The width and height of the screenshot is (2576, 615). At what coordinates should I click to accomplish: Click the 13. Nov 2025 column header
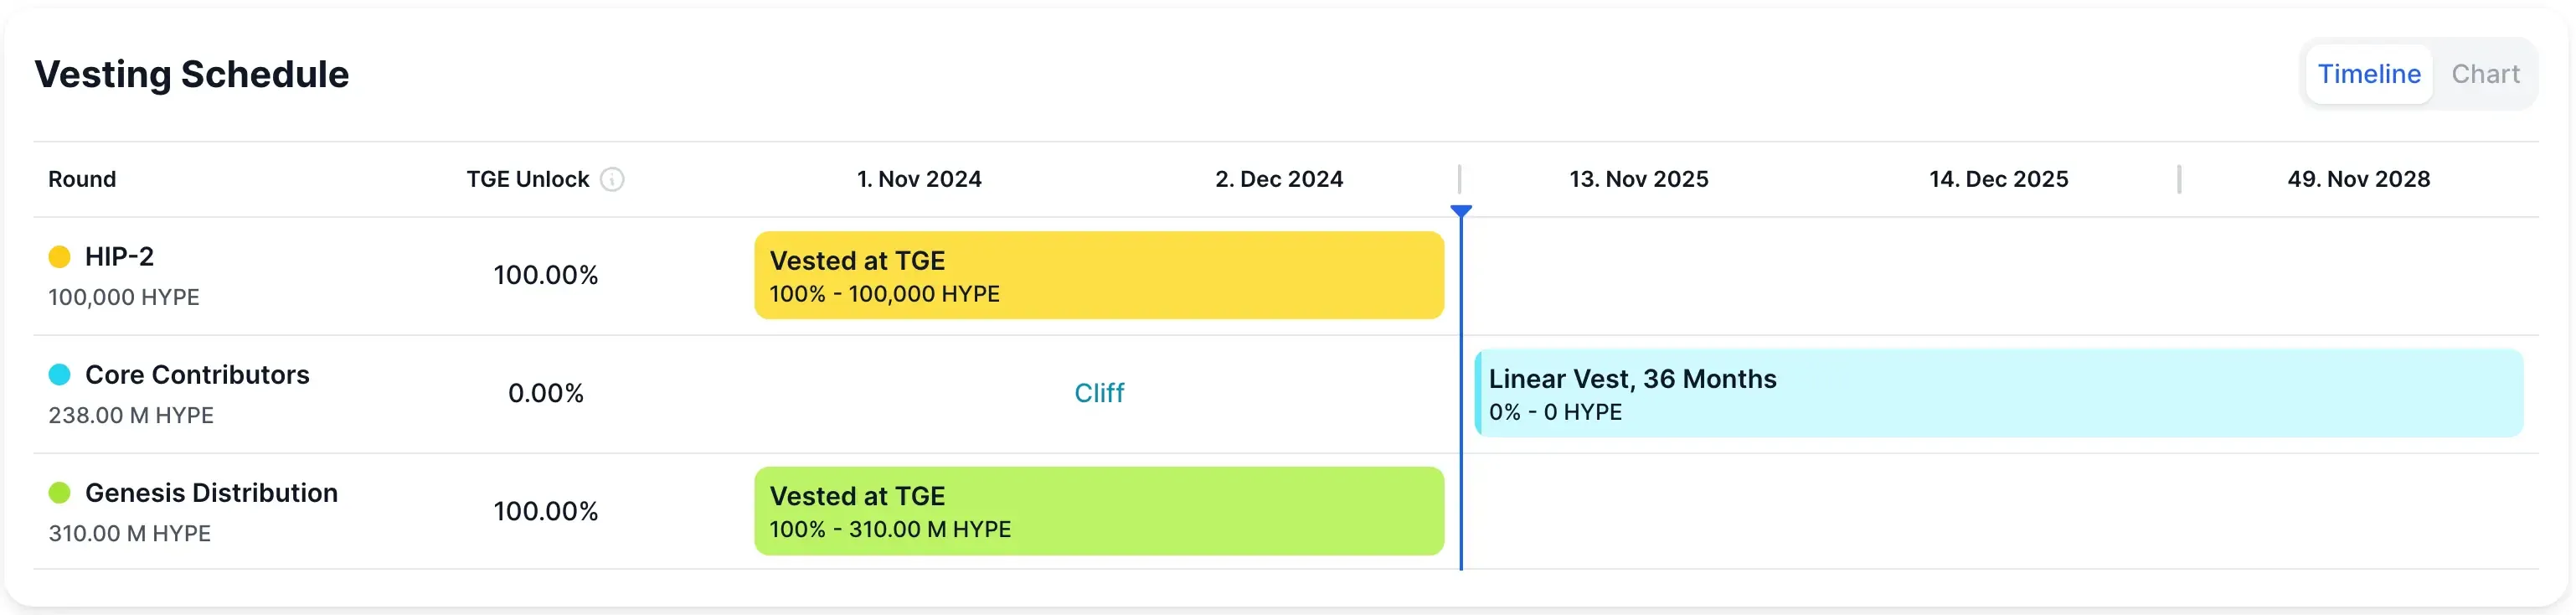point(1637,179)
